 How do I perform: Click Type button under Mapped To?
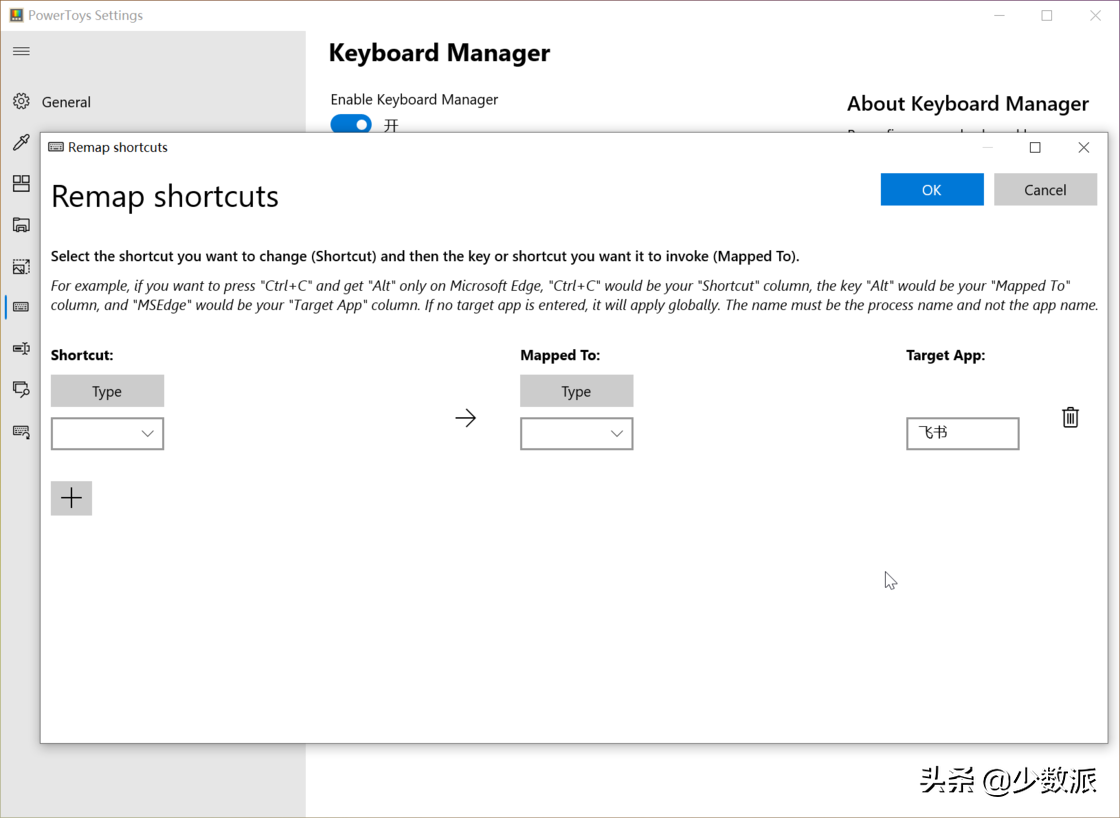[x=576, y=391]
